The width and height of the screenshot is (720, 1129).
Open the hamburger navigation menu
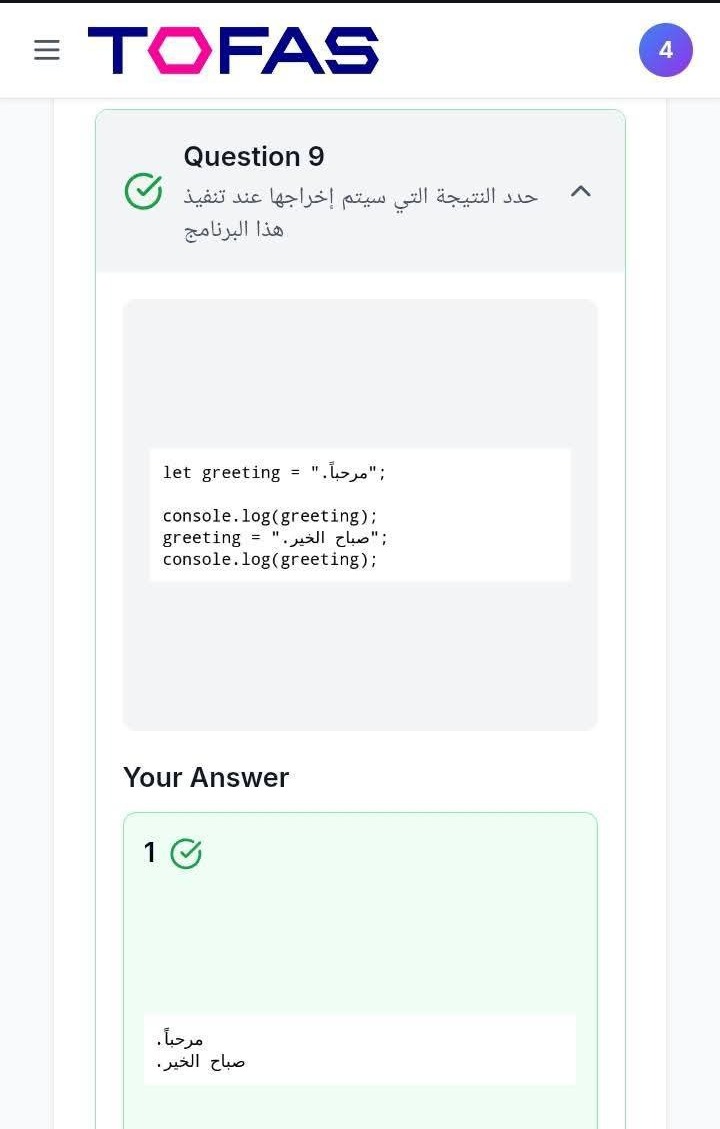(x=47, y=50)
